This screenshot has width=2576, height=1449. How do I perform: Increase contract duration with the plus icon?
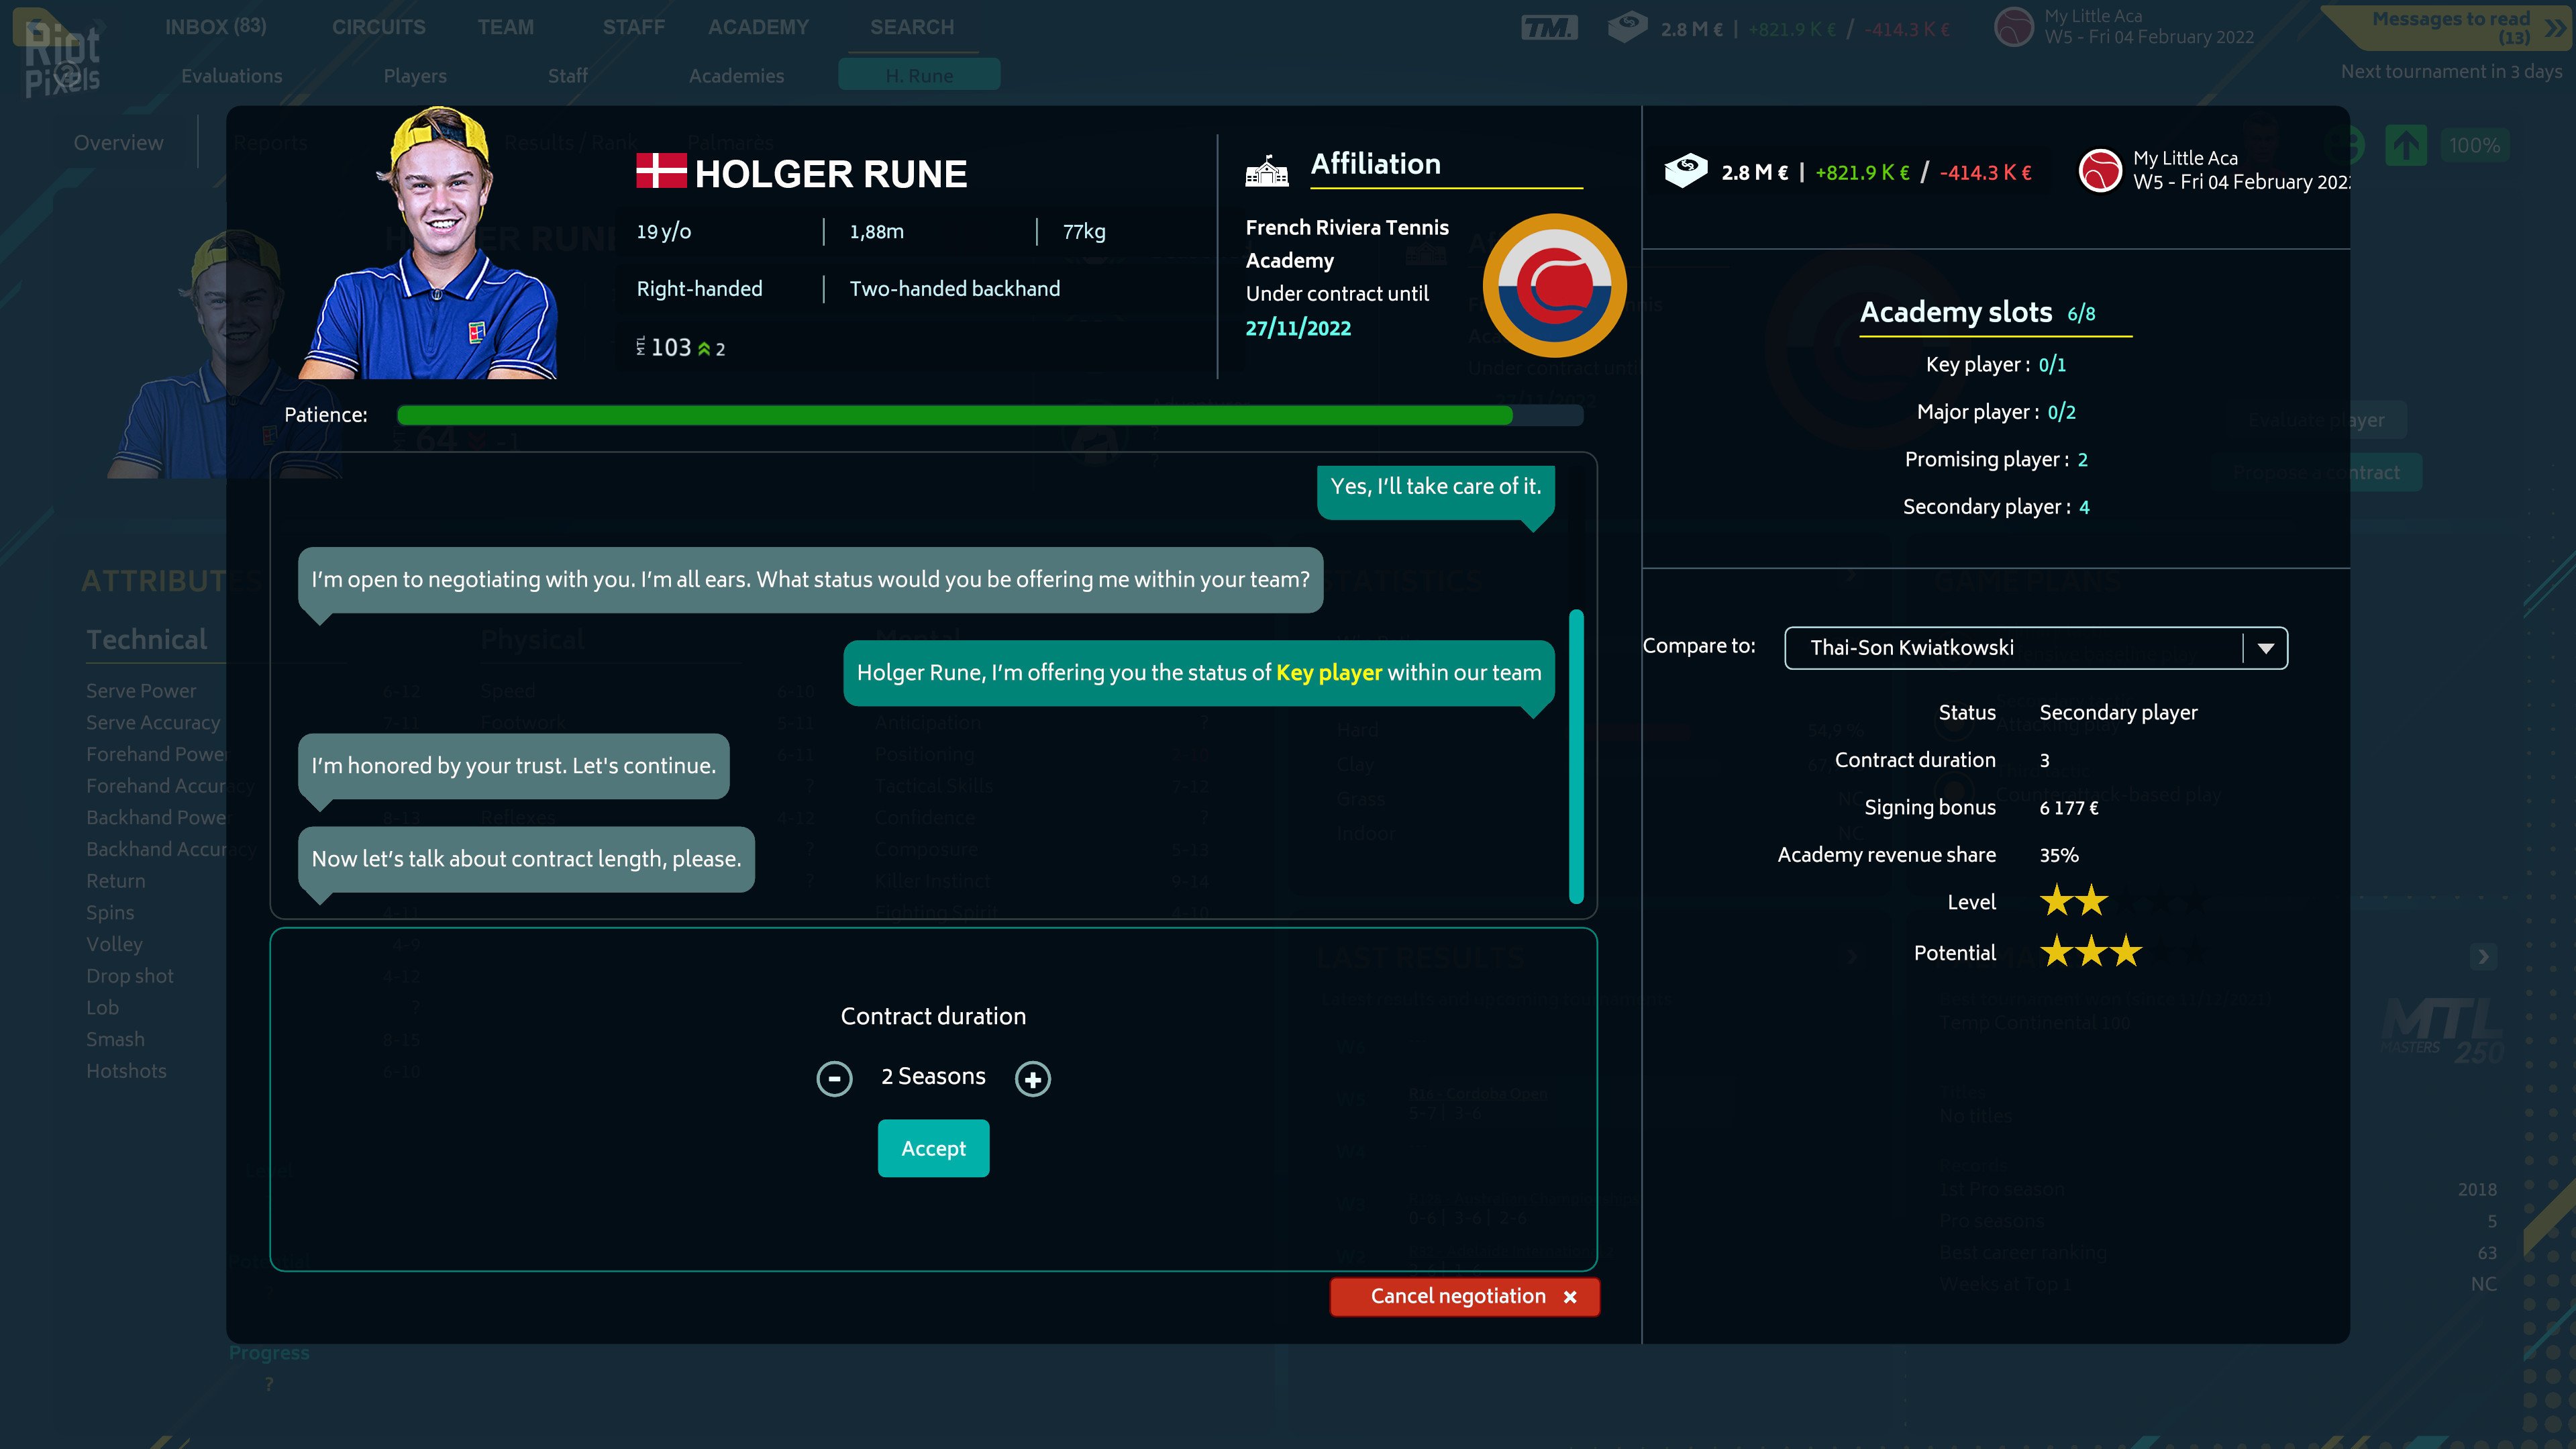(1033, 1078)
